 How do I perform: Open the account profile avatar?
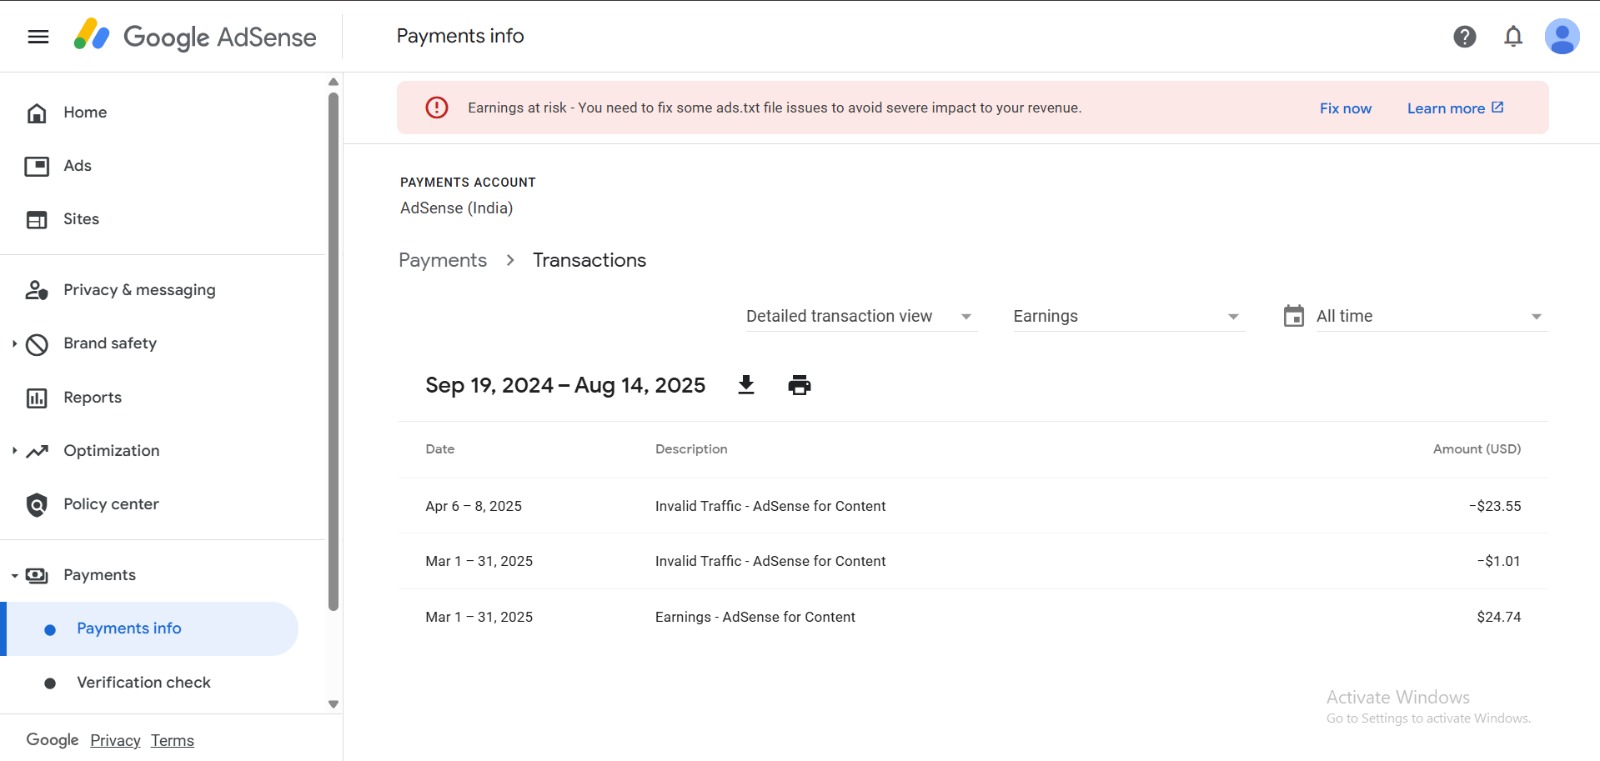[x=1562, y=37]
